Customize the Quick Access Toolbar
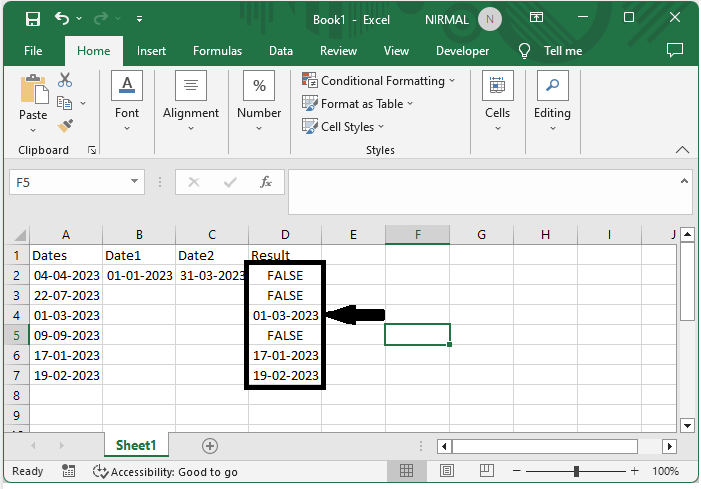This screenshot has width=701, height=489. tap(139, 19)
